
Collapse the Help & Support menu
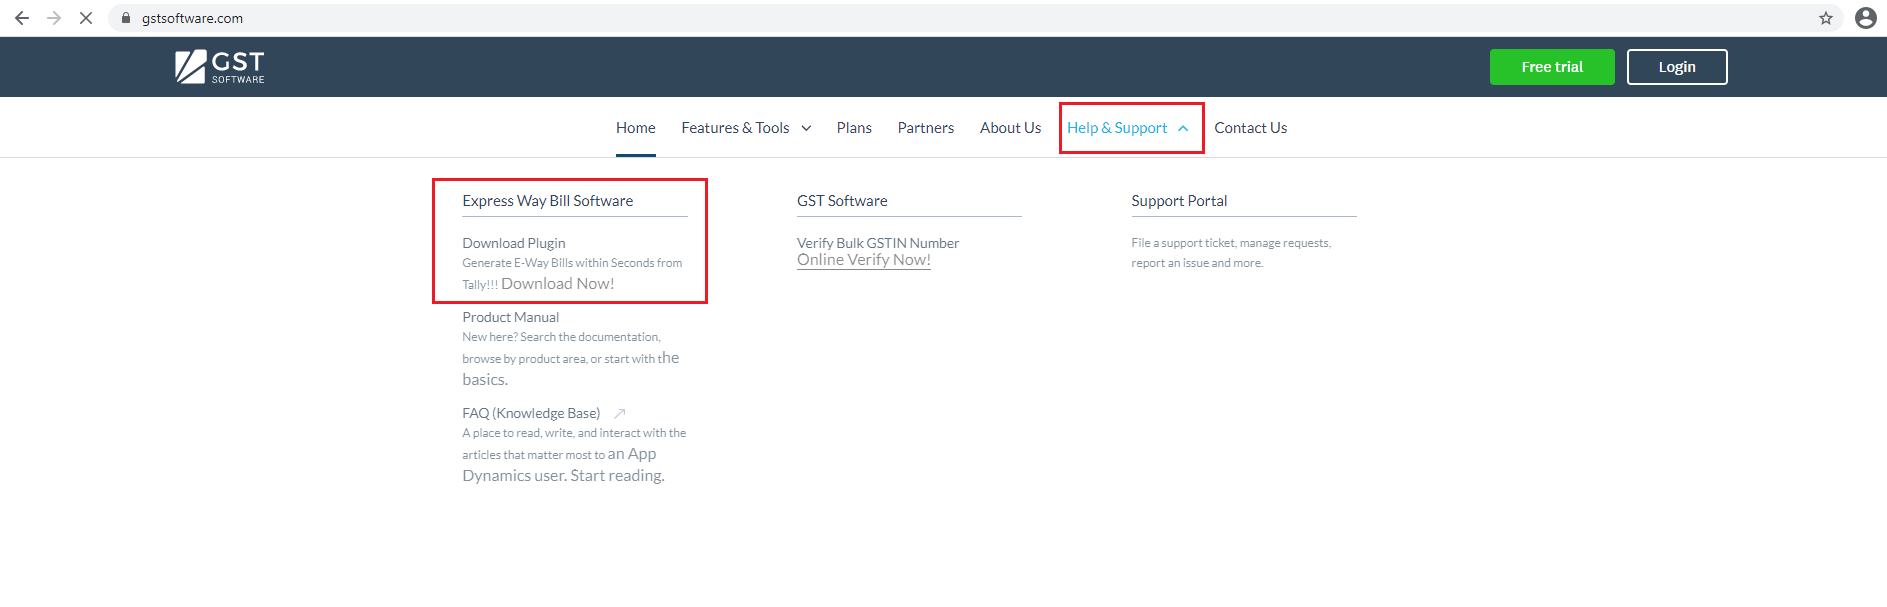(1128, 128)
